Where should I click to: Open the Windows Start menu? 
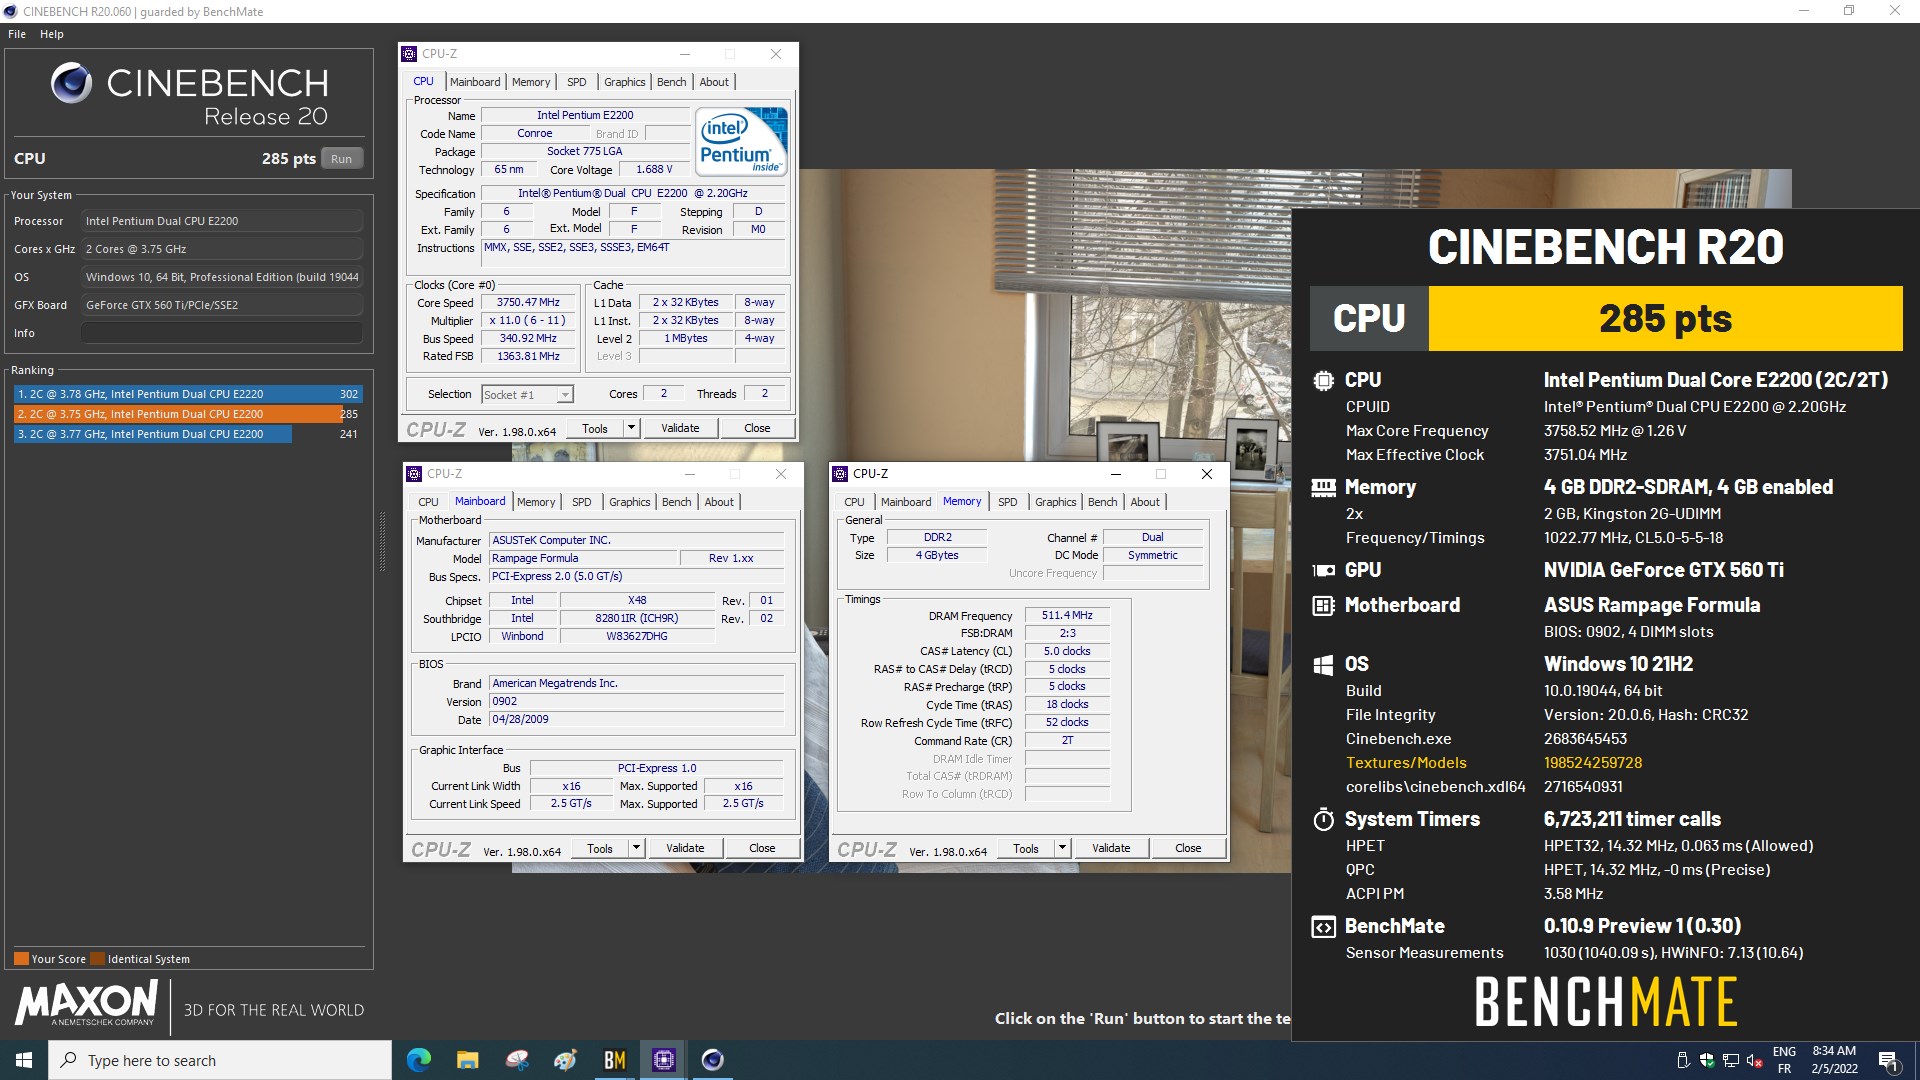point(24,1060)
